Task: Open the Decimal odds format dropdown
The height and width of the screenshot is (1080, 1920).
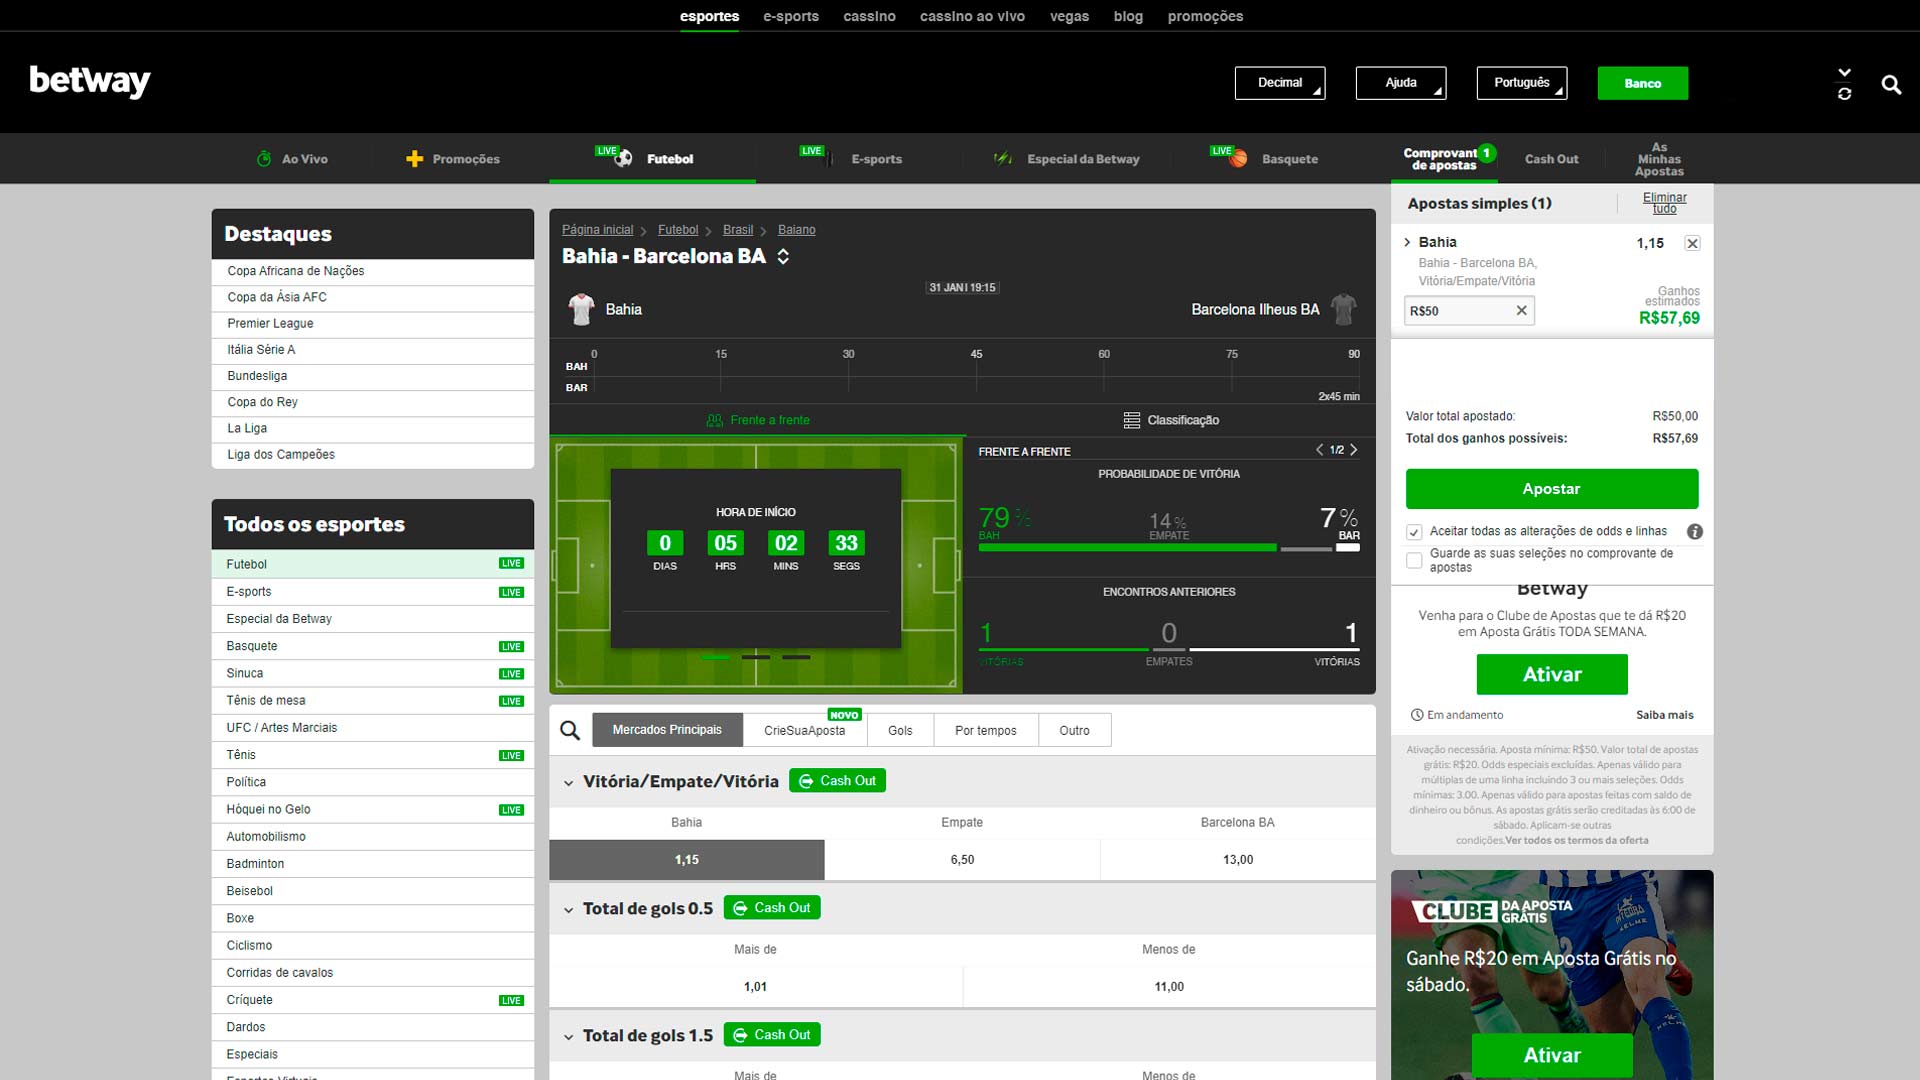Action: 1280,83
